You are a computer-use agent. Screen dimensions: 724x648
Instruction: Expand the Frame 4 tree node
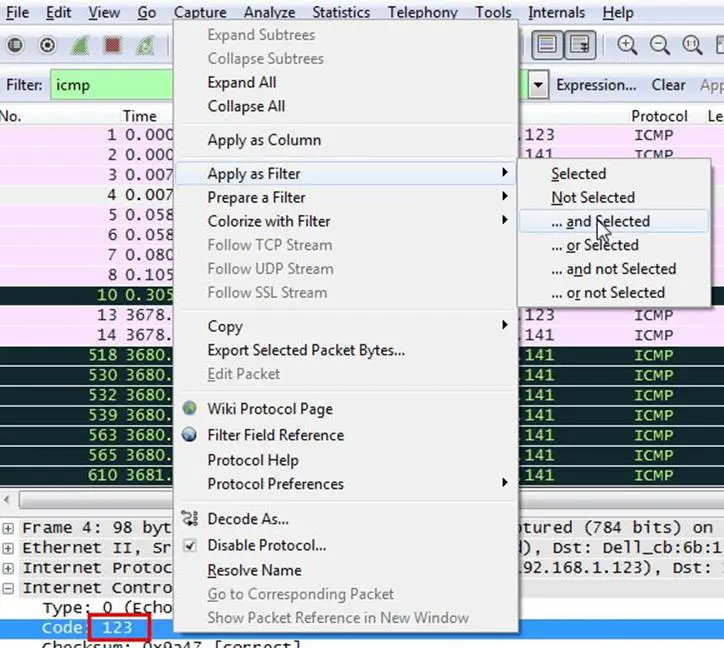click(x=9, y=527)
